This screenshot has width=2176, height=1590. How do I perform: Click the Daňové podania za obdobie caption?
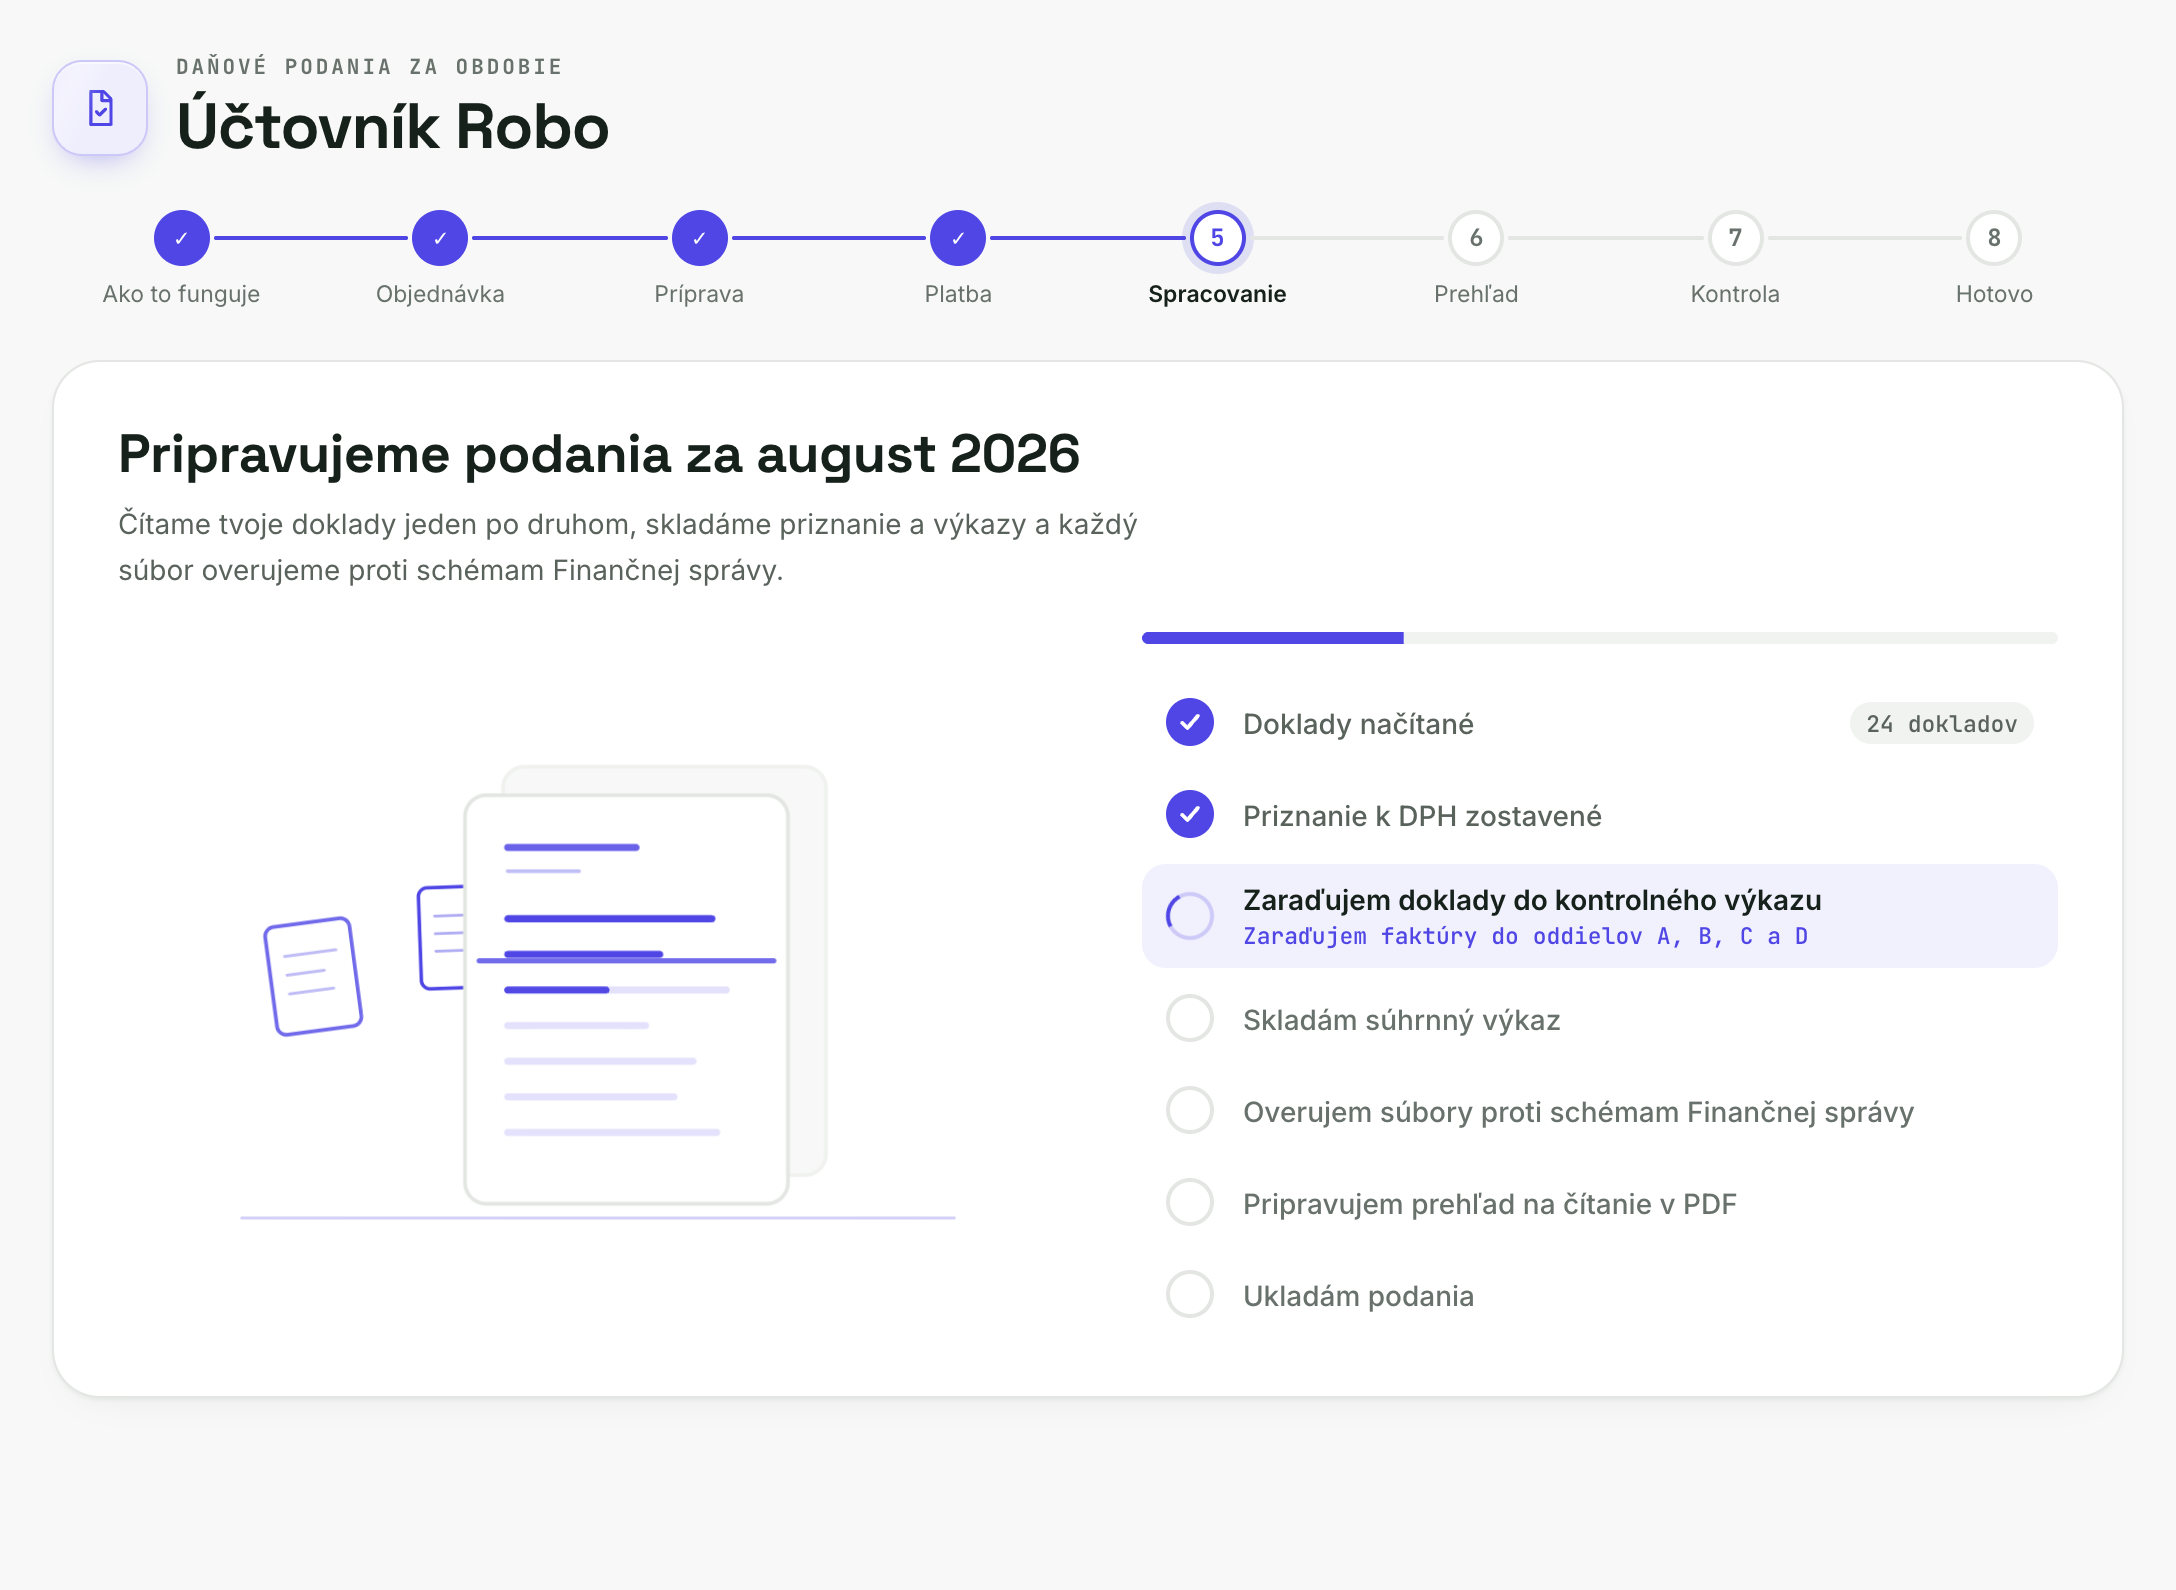[x=369, y=67]
